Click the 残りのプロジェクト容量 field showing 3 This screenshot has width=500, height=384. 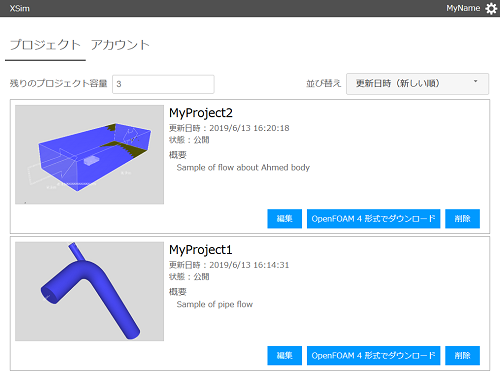coord(163,84)
